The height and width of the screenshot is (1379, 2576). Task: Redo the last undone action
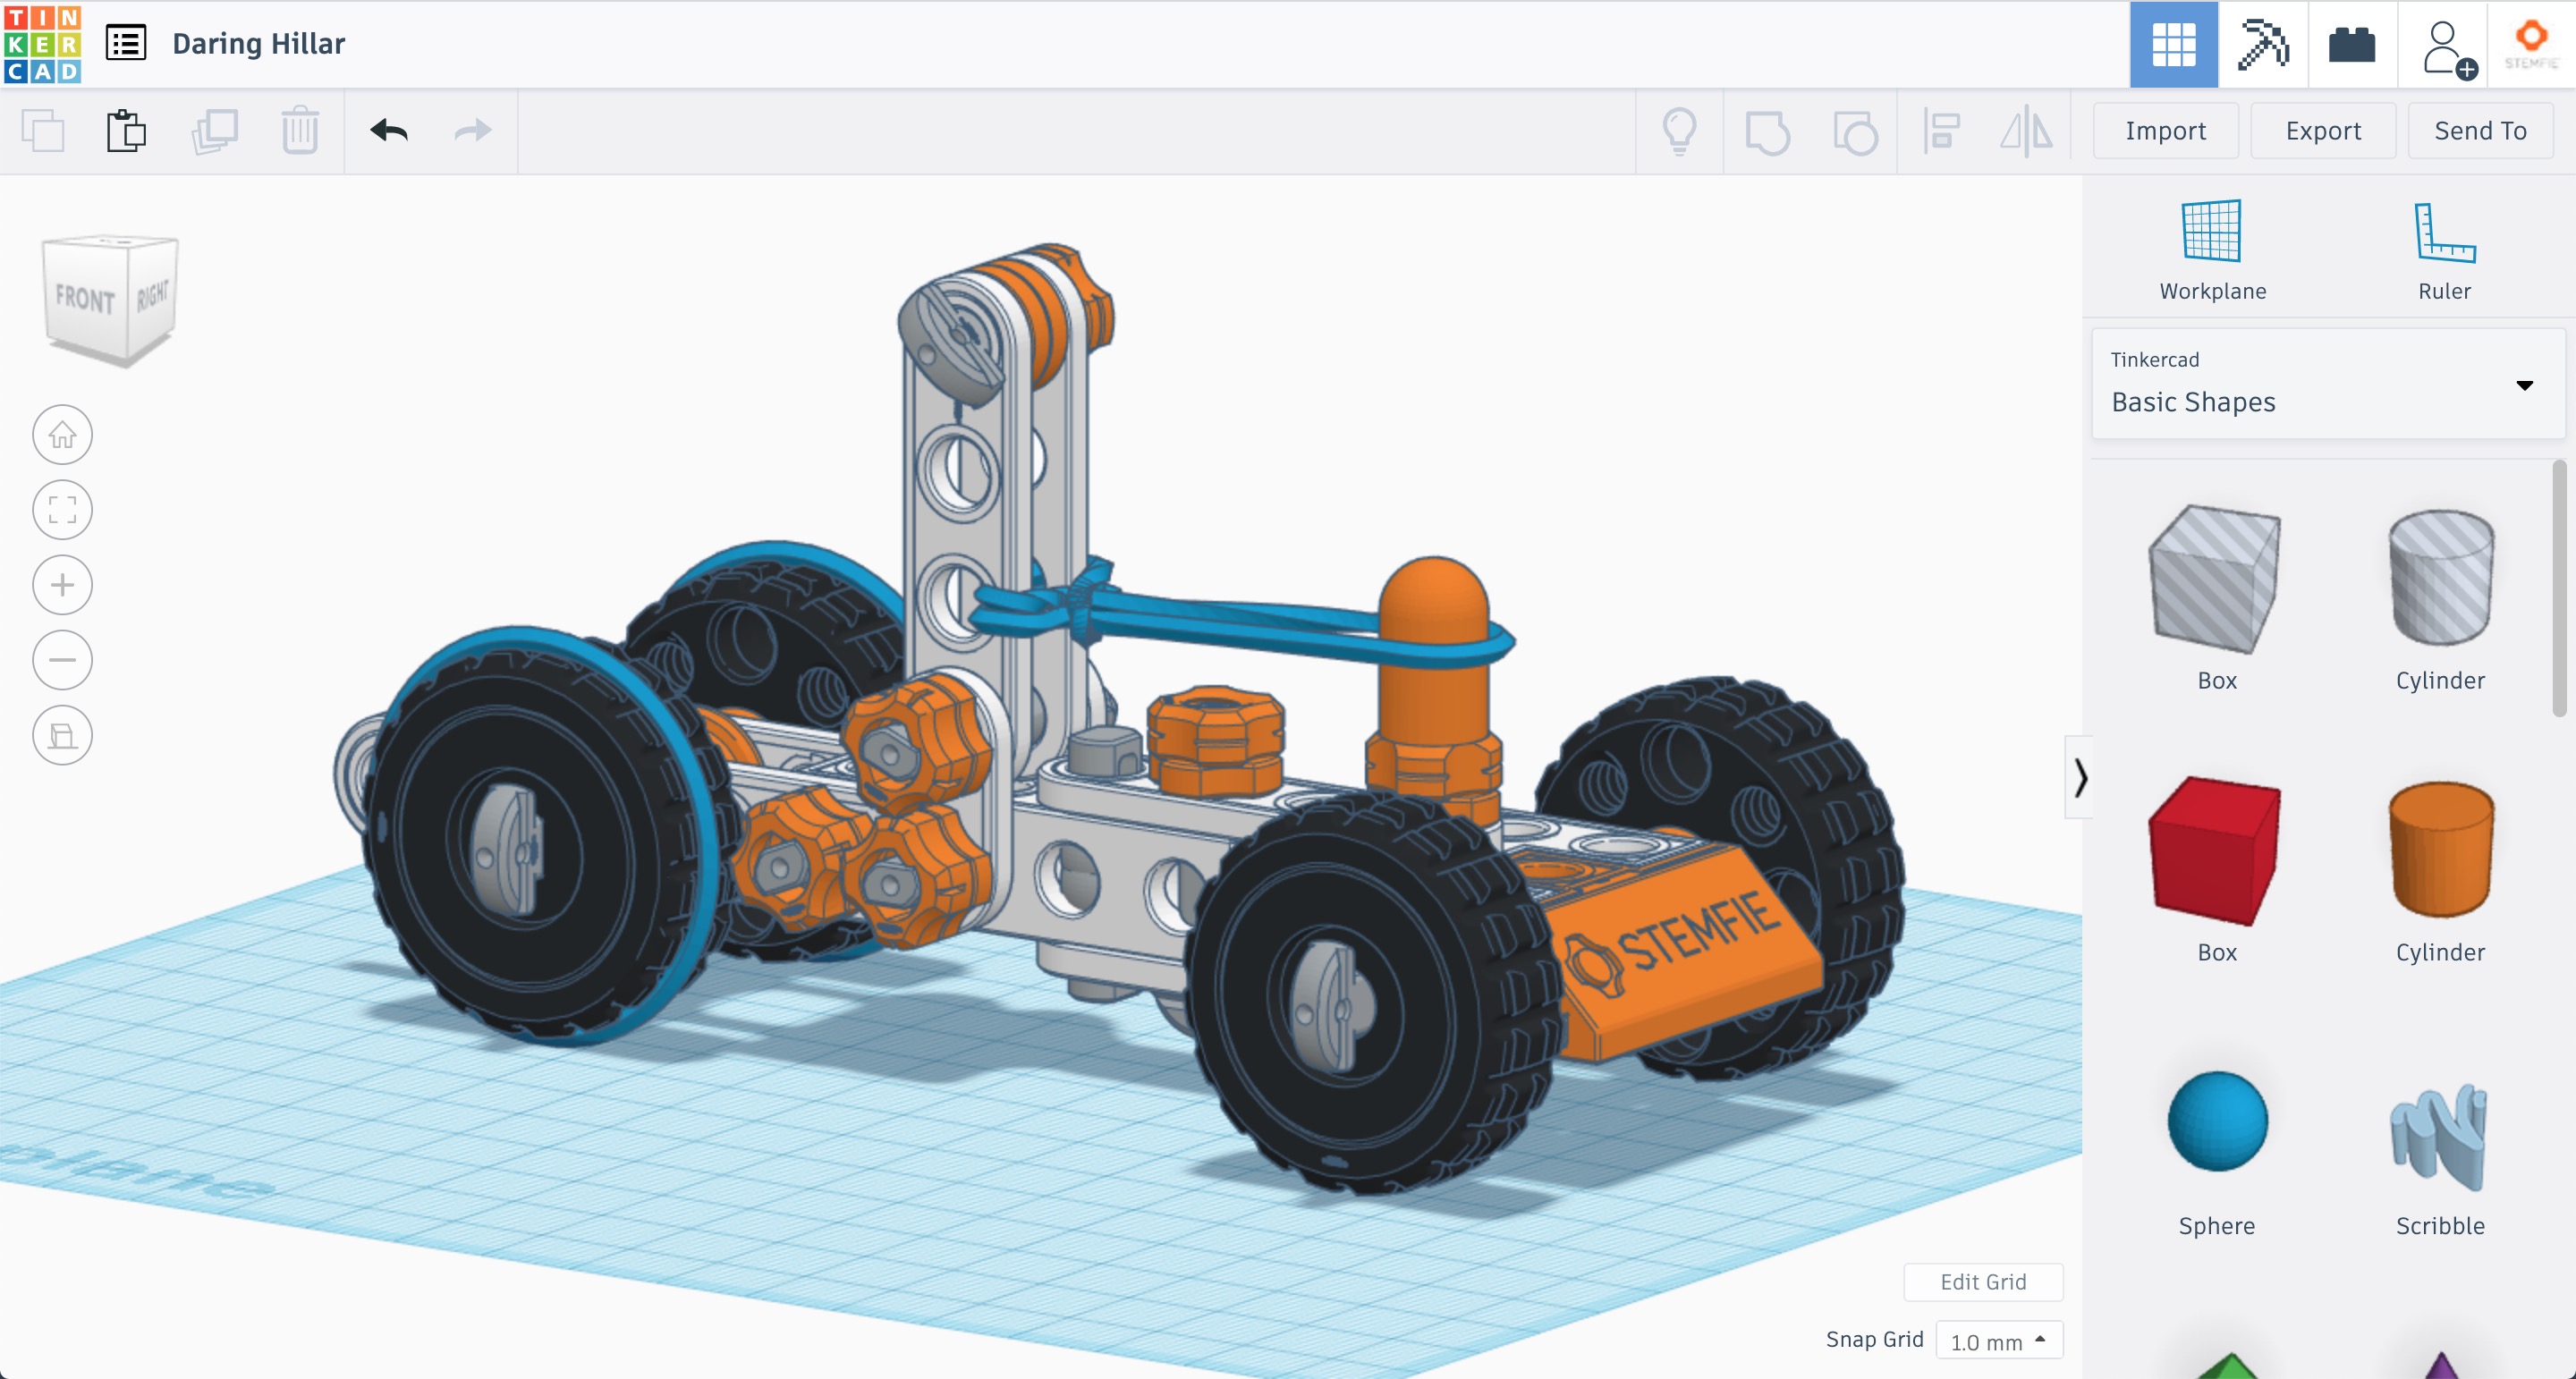pos(473,131)
